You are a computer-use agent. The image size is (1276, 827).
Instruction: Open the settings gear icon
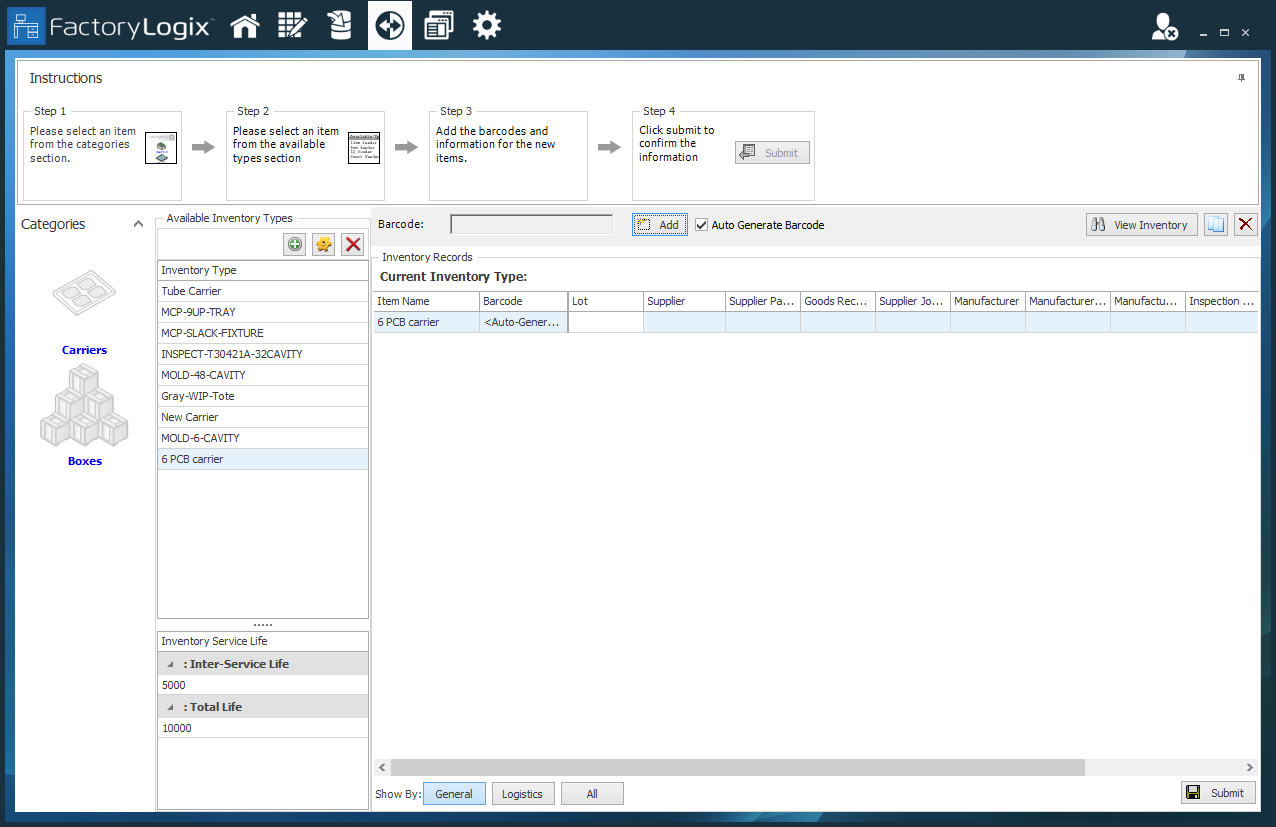[x=487, y=26]
